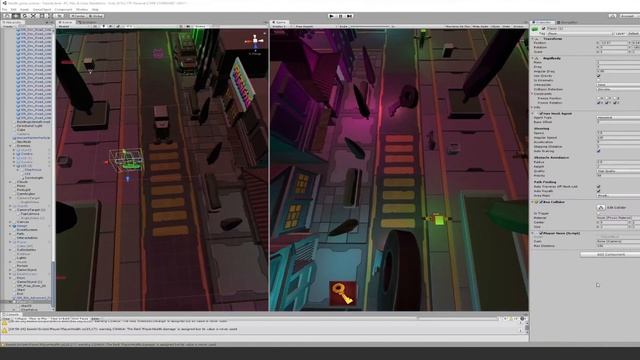Viewport: 640px width, 360px height.
Task: Toggle the Auto Repath checkbox
Action: (x=599, y=191)
